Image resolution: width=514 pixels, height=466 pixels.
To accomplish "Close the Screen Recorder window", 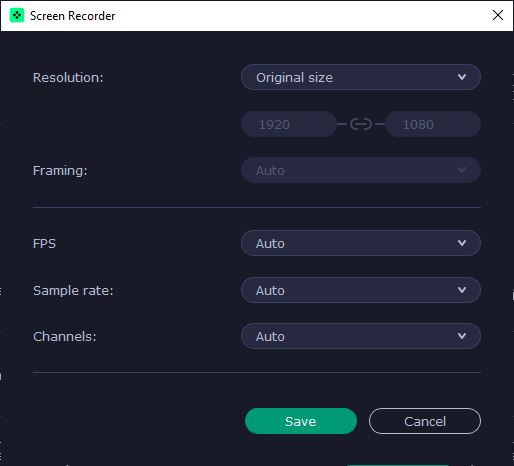I will pos(498,15).
